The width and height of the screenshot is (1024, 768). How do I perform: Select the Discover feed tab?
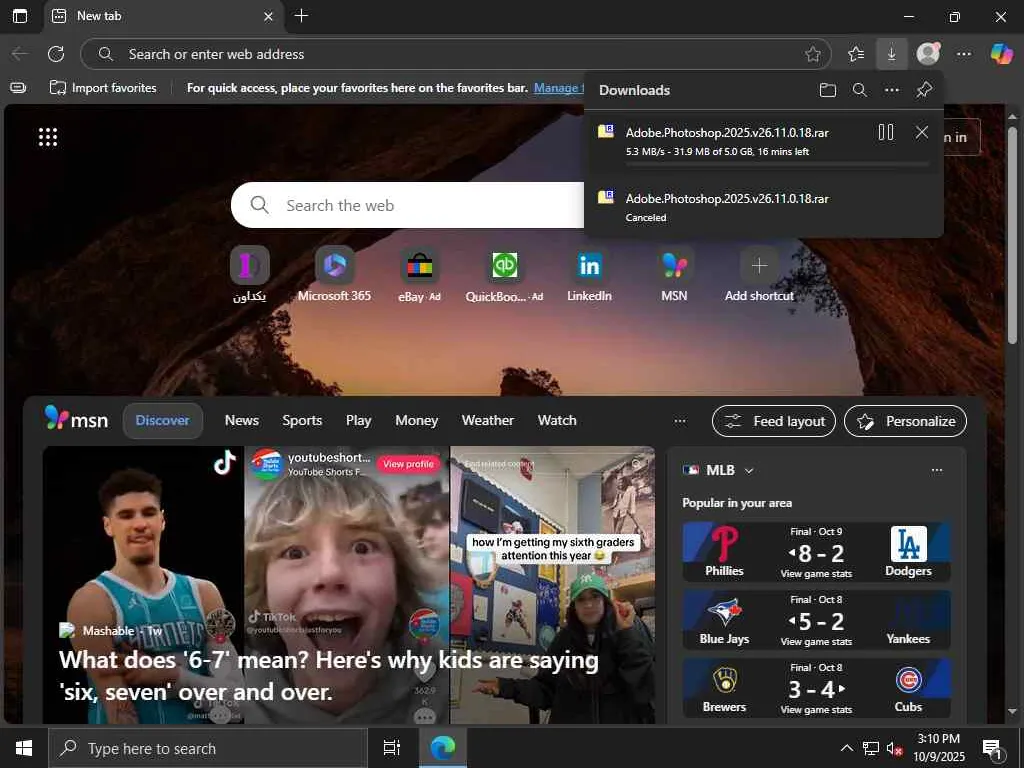[x=163, y=421]
